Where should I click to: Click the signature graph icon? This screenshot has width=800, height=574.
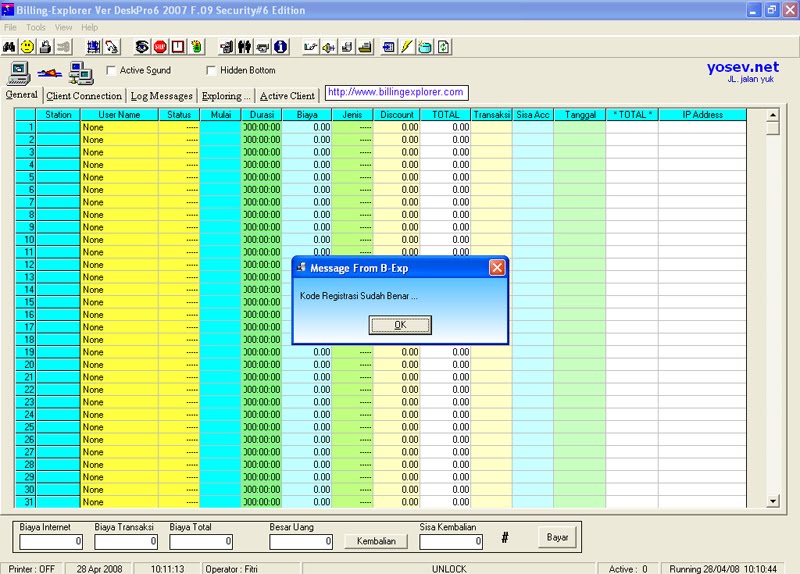[310, 47]
